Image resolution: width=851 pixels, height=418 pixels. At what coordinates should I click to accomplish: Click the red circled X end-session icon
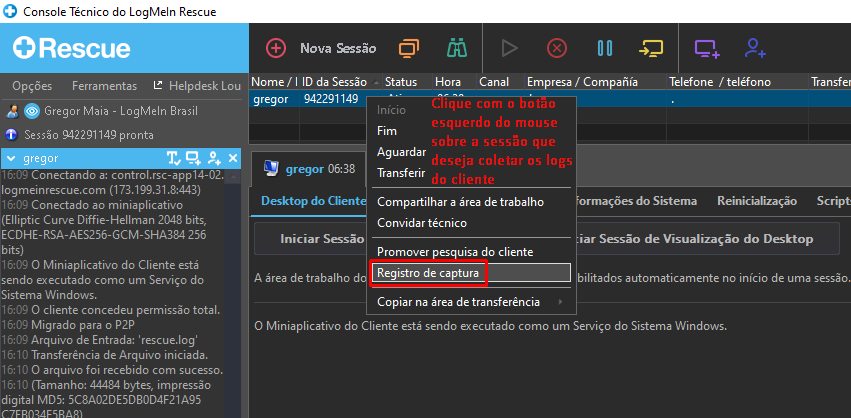[556, 48]
